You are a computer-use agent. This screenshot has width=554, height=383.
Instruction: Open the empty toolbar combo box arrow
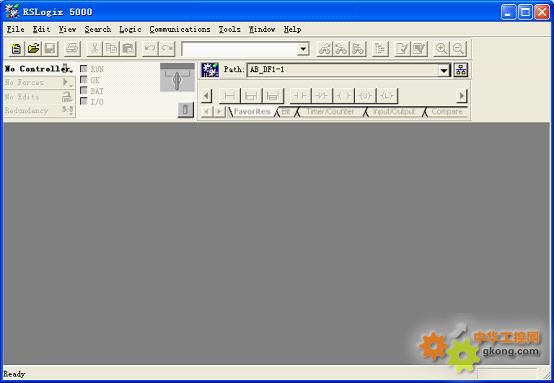click(303, 49)
